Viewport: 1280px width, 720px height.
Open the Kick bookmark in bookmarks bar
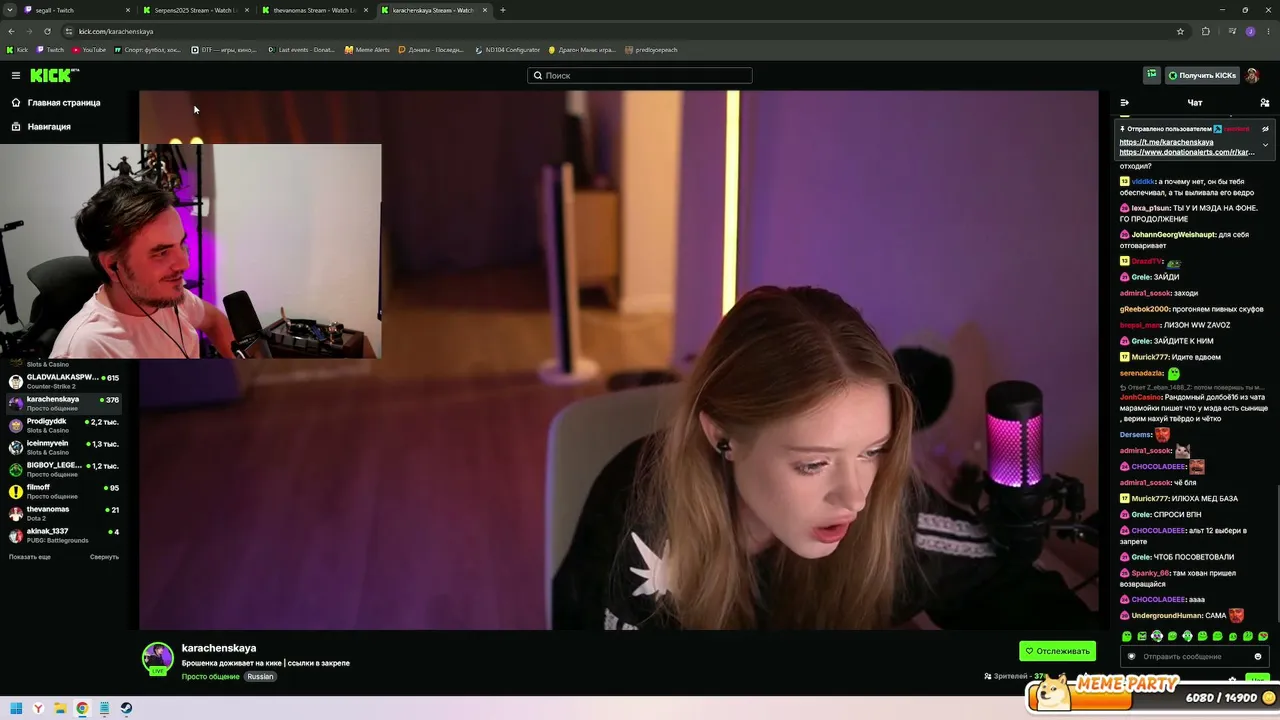(18, 50)
